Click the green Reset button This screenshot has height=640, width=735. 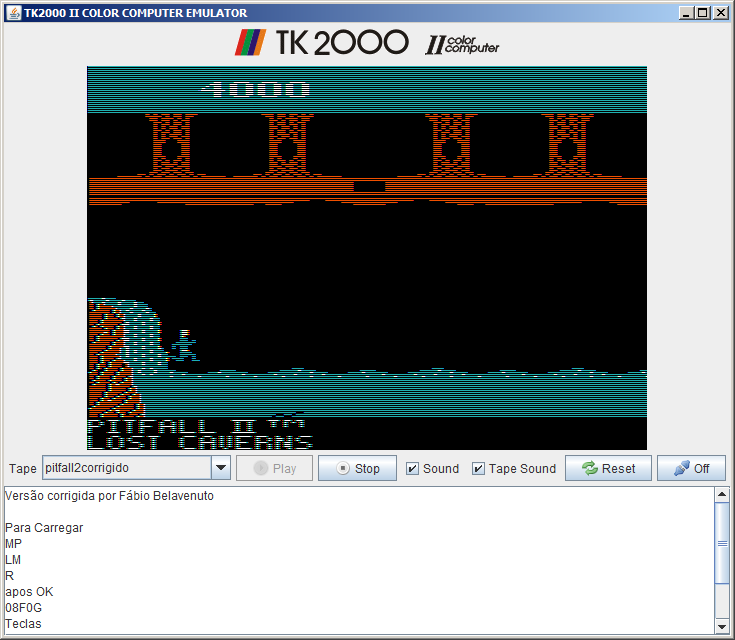pos(608,468)
